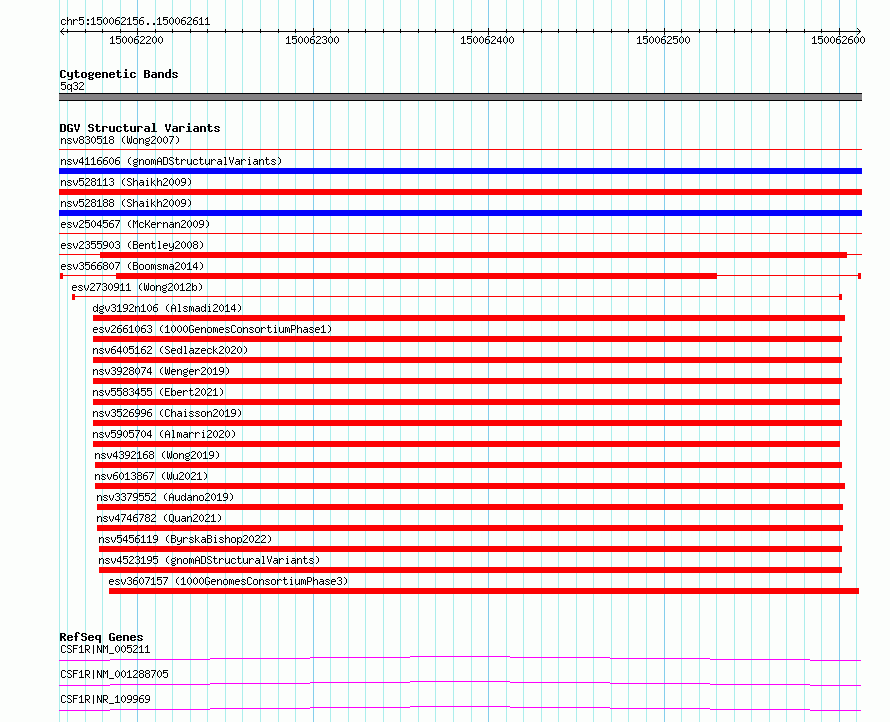Click the red bar below esv3607157

point(484,591)
